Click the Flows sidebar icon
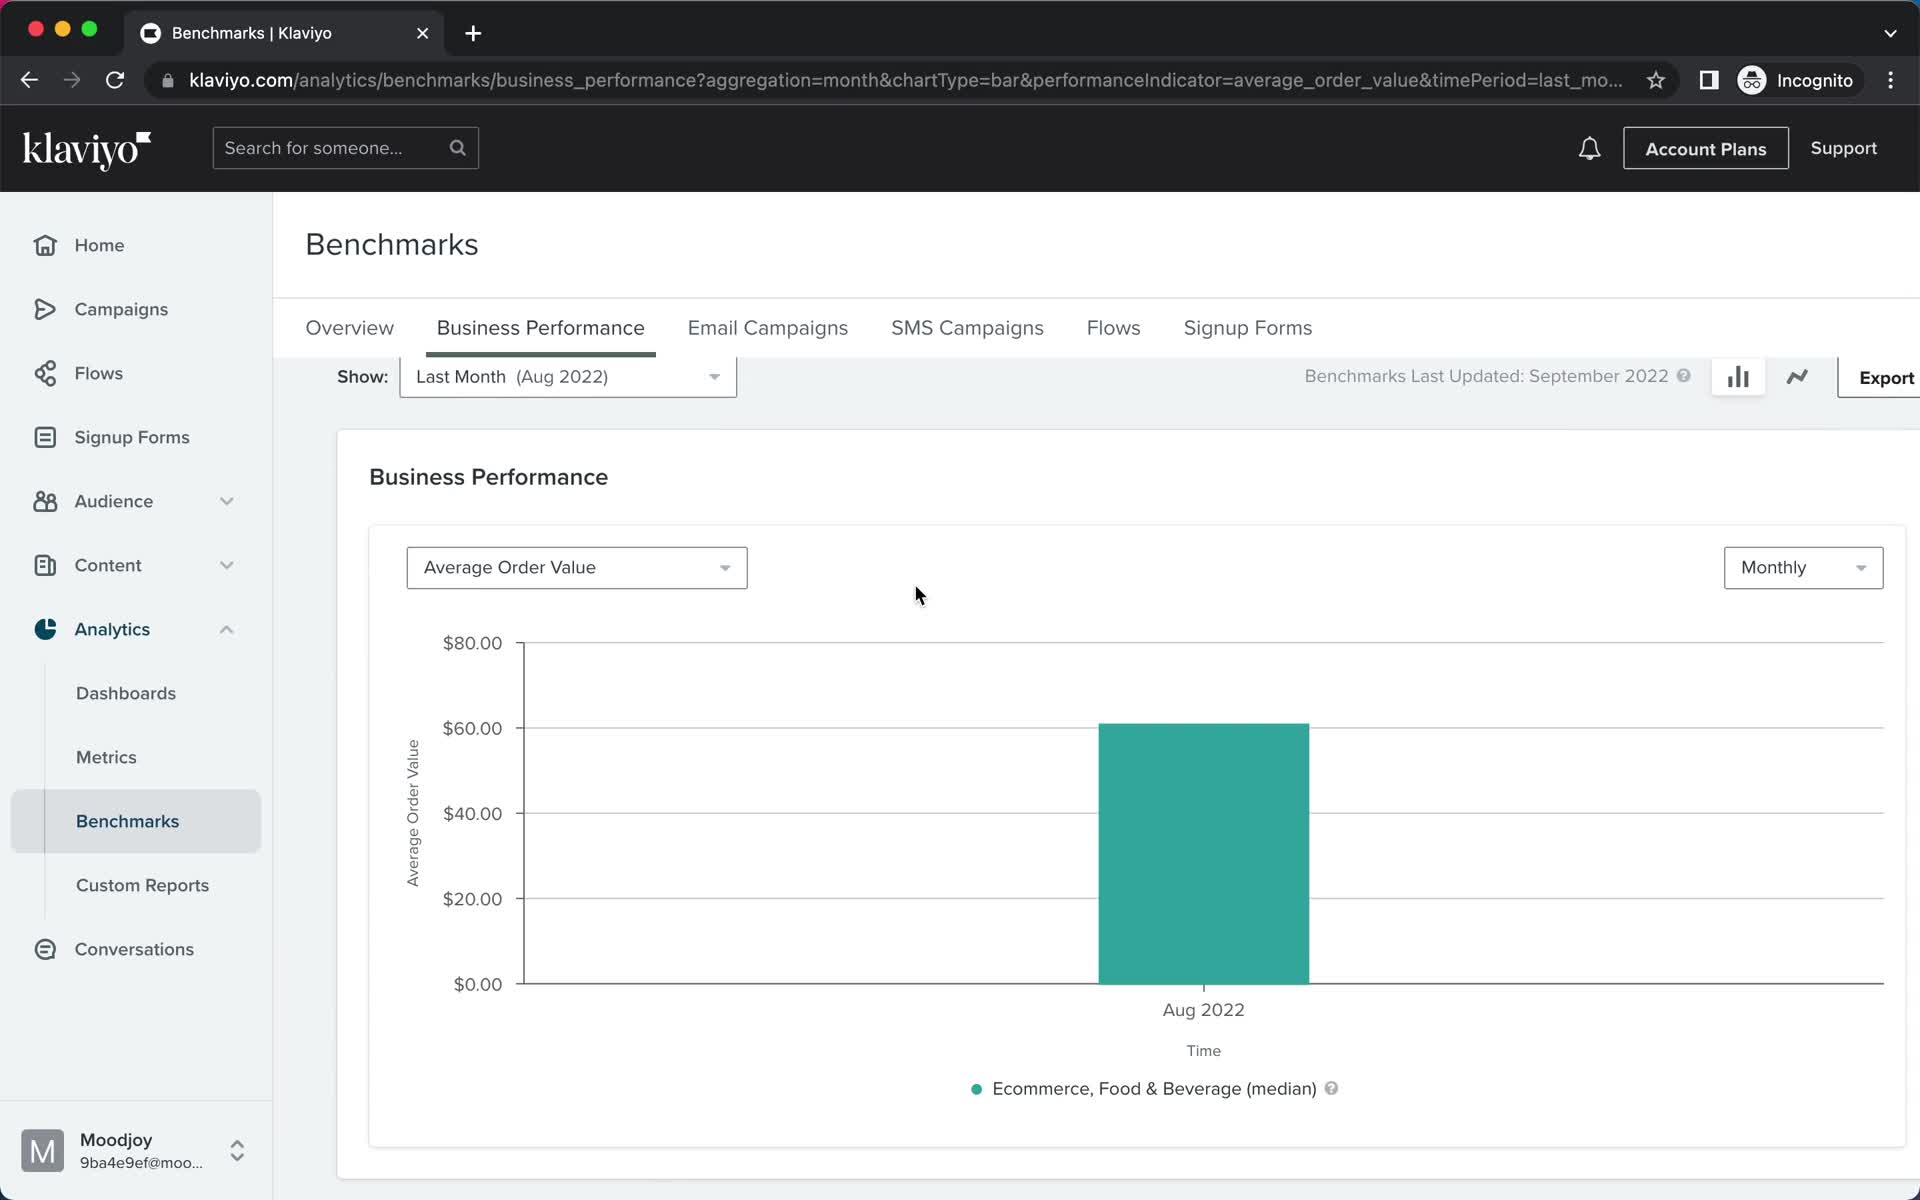Screen dimensions: 1920x1200 pos(45,373)
